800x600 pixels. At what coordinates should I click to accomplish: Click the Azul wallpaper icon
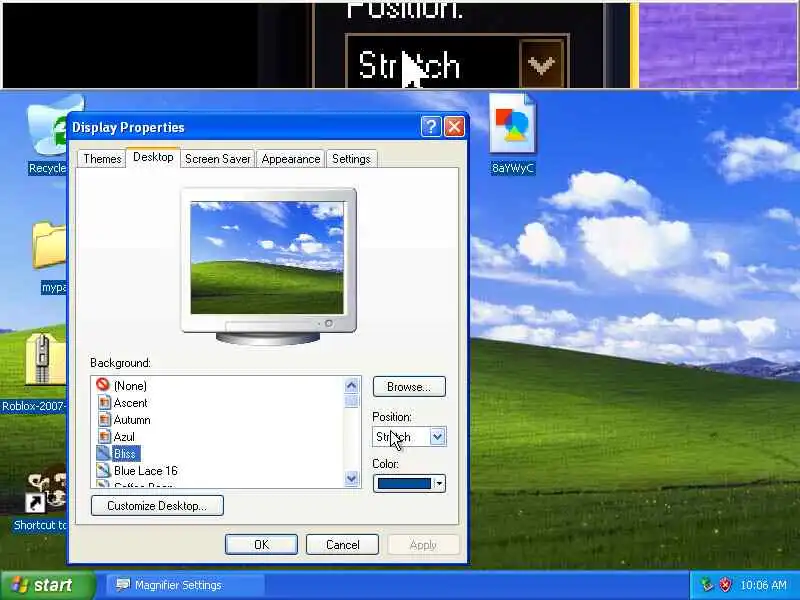pos(104,436)
